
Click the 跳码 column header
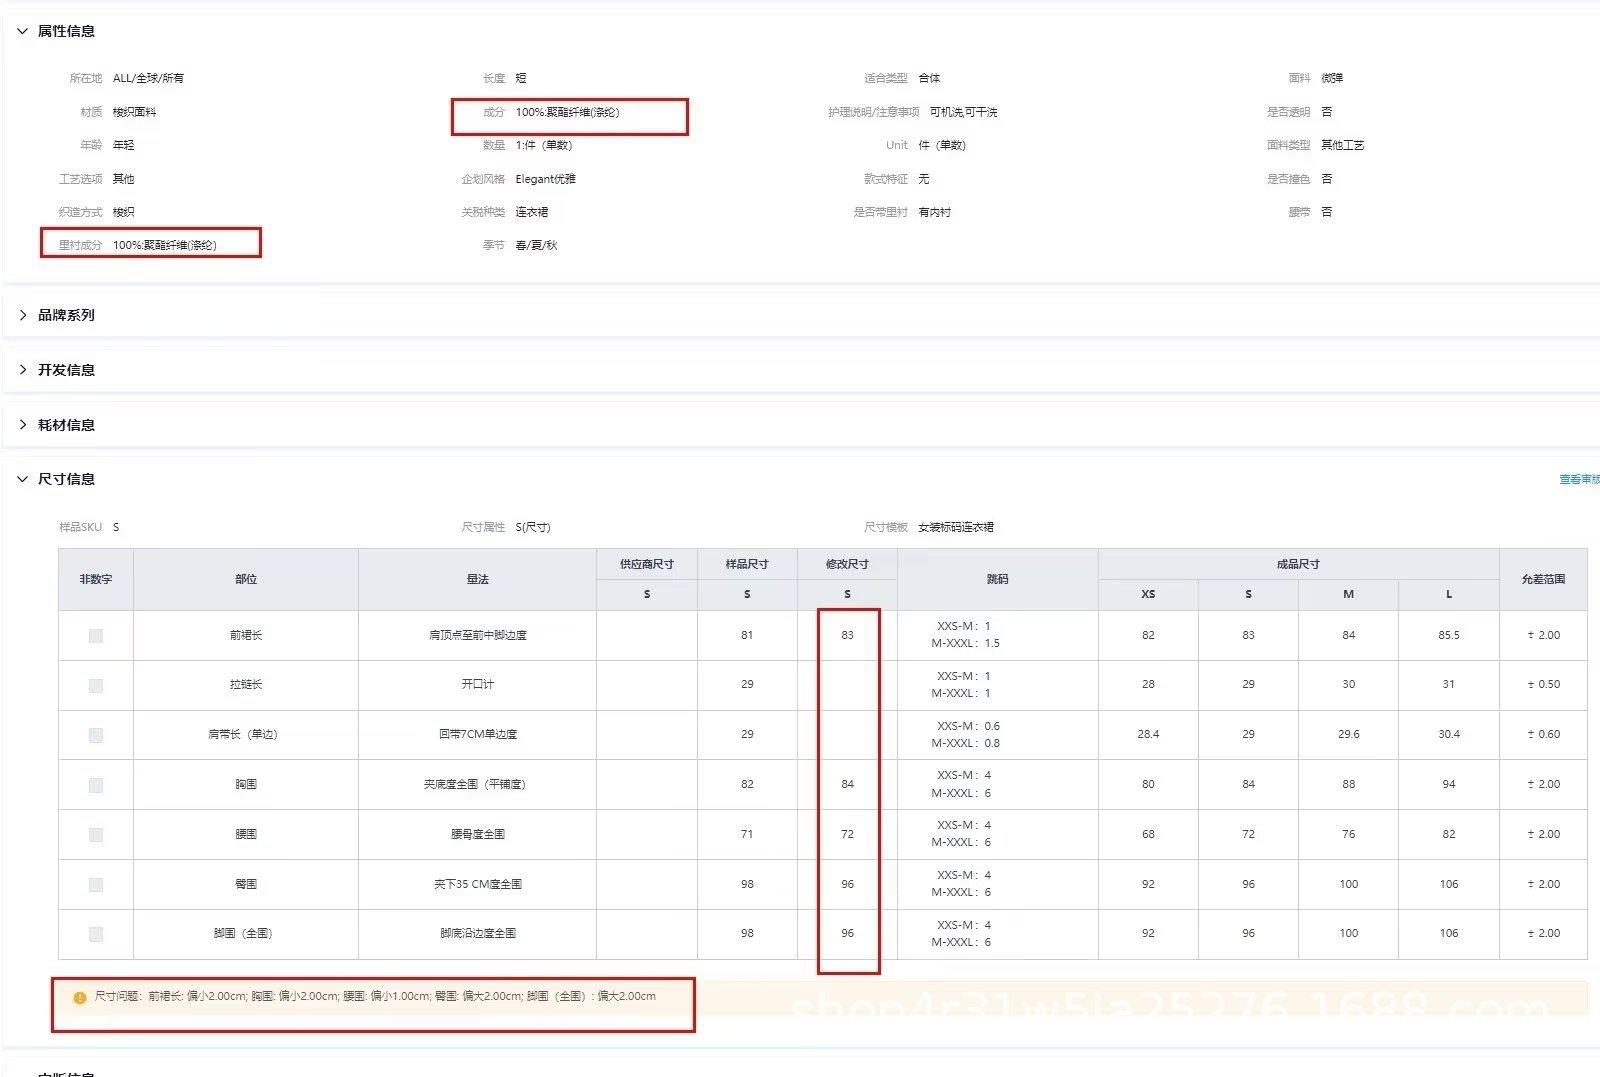point(997,579)
